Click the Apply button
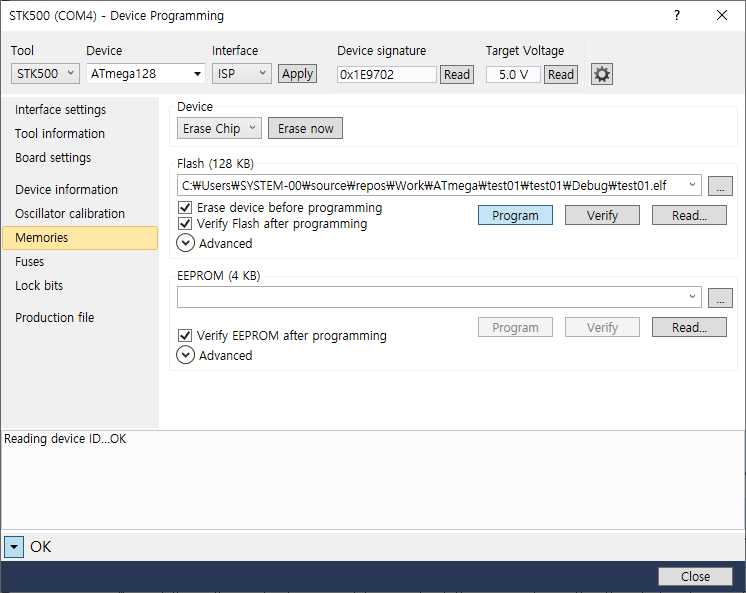Viewport: 746px width, 593px height. 297,74
